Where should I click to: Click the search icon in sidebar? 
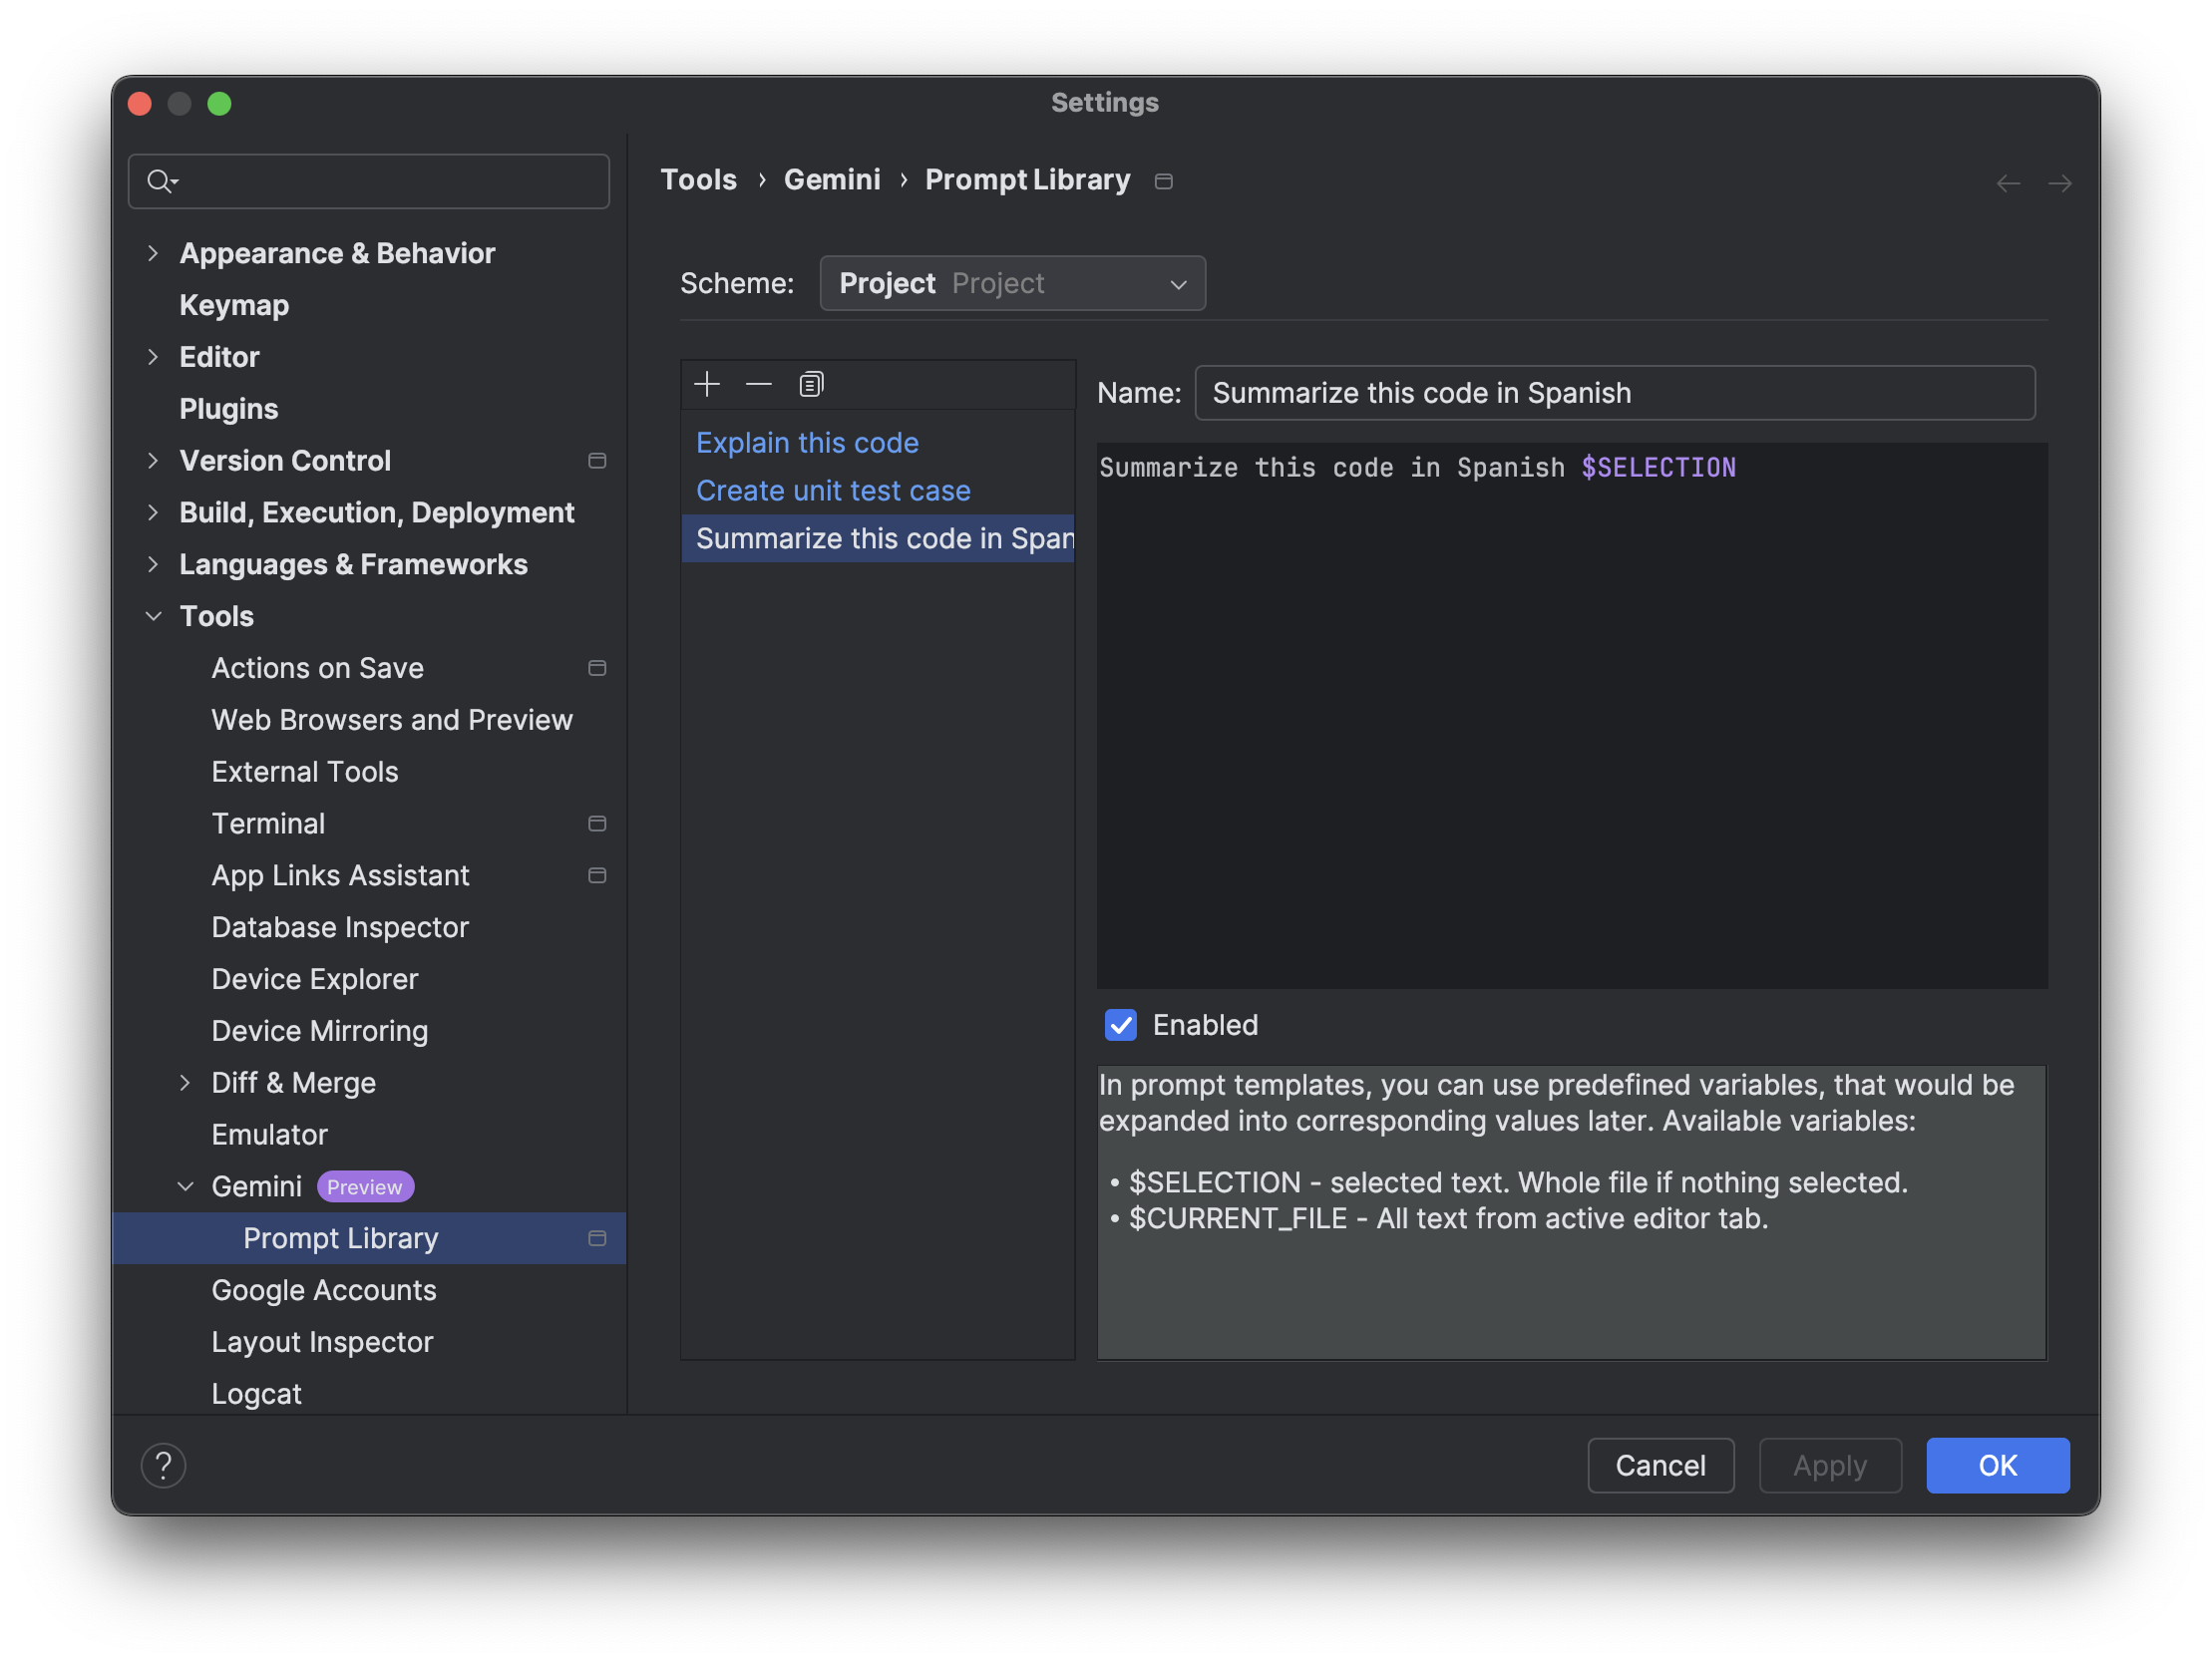pos(161,179)
